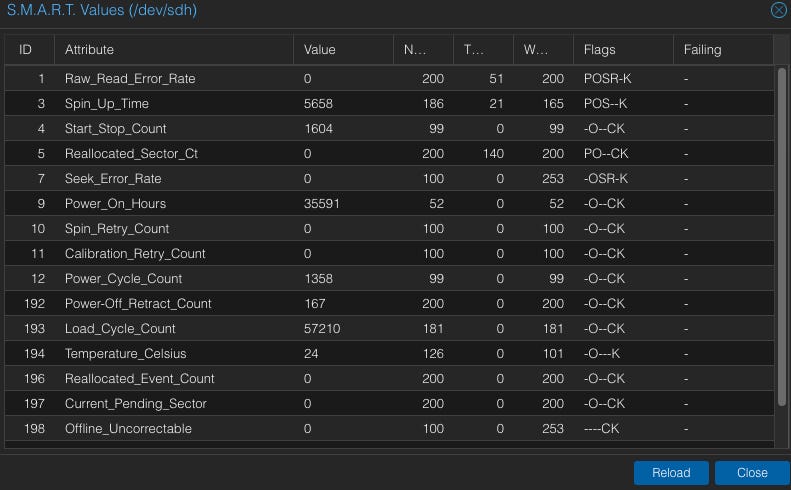
Task: Click the value 24 for Temperature_Celsius
Action: point(311,353)
